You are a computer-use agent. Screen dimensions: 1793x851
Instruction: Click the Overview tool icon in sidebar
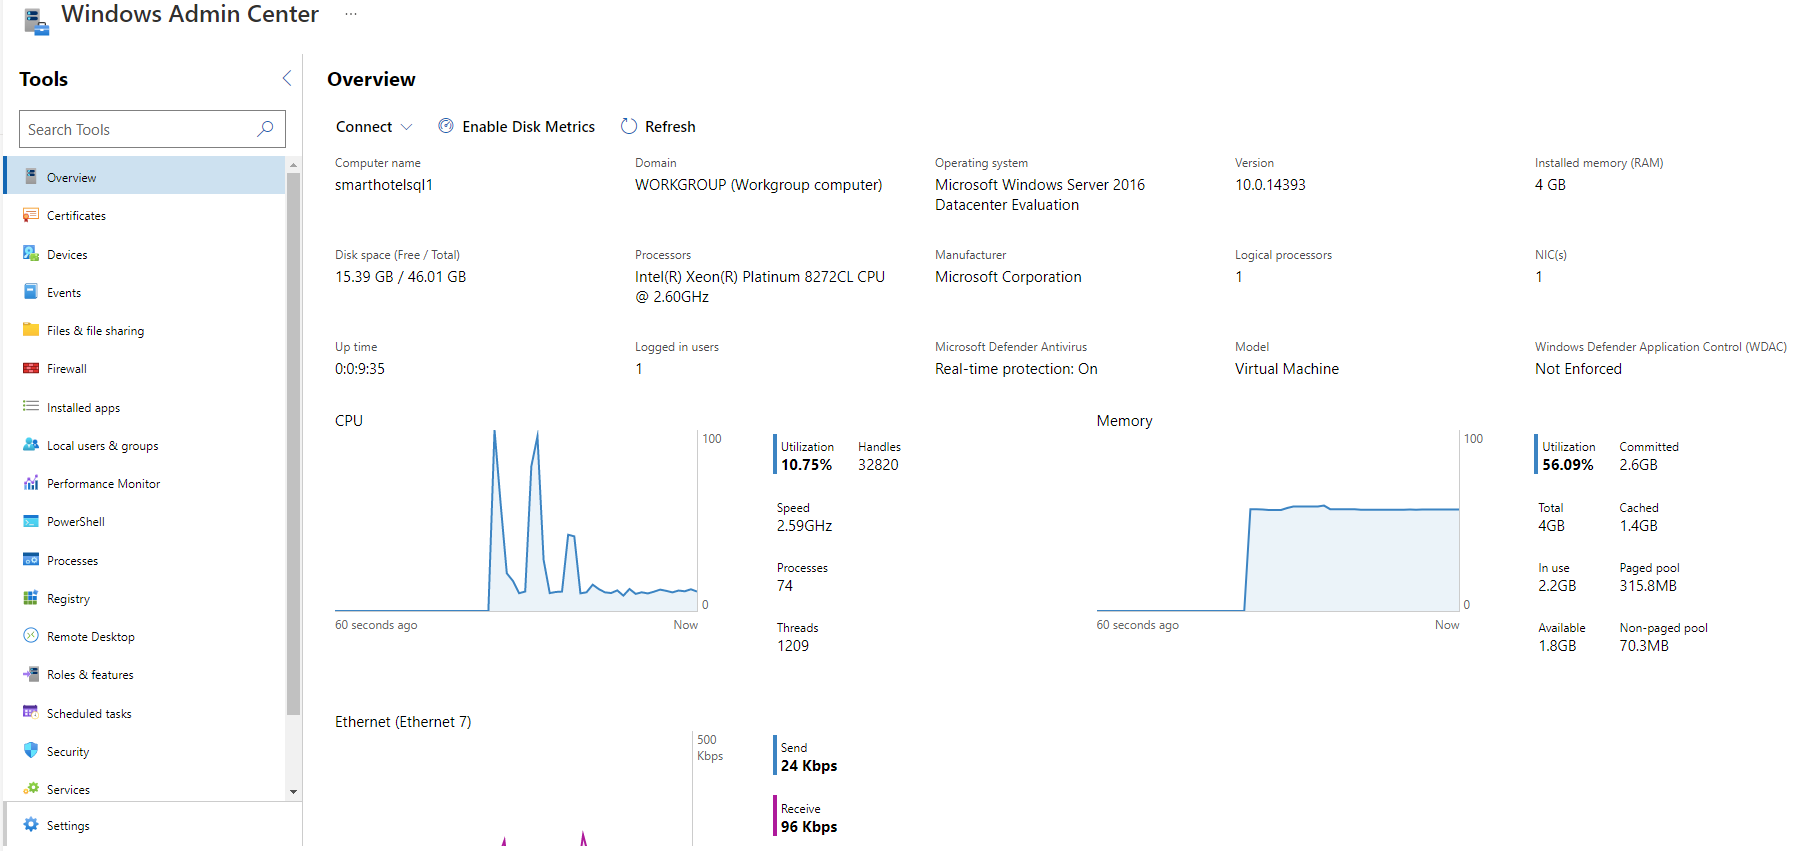tap(31, 177)
